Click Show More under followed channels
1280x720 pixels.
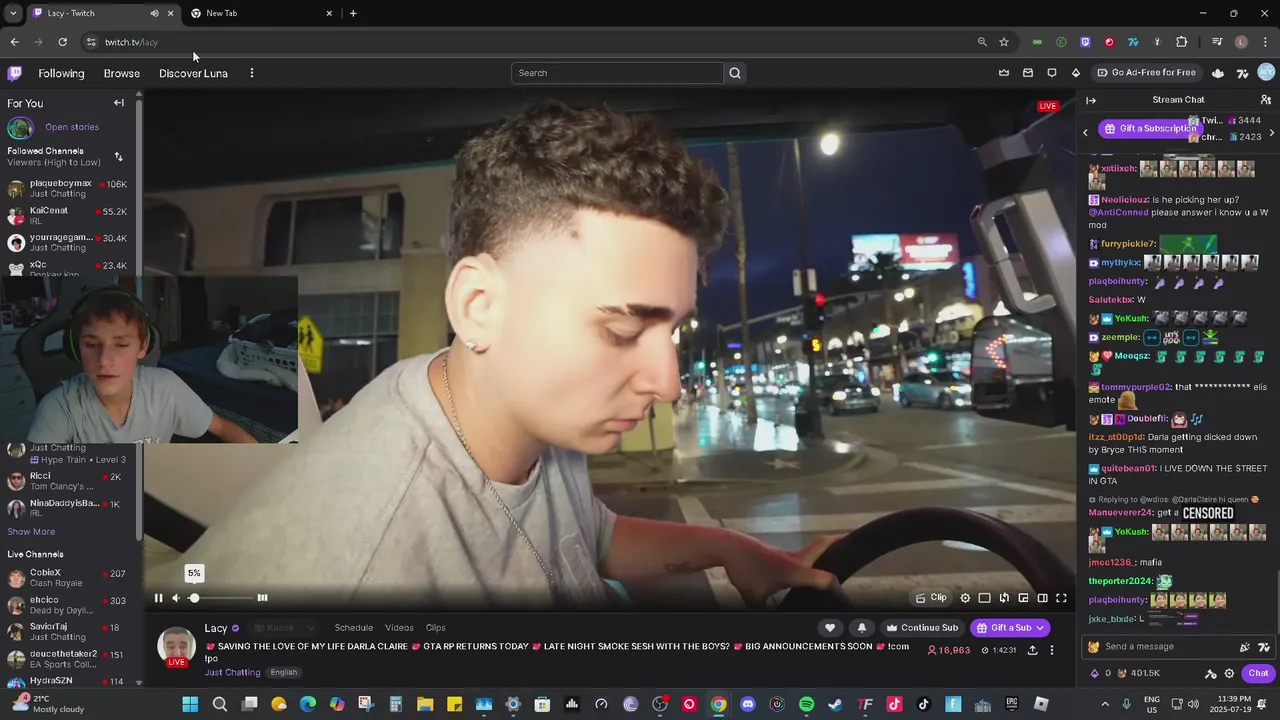31,532
